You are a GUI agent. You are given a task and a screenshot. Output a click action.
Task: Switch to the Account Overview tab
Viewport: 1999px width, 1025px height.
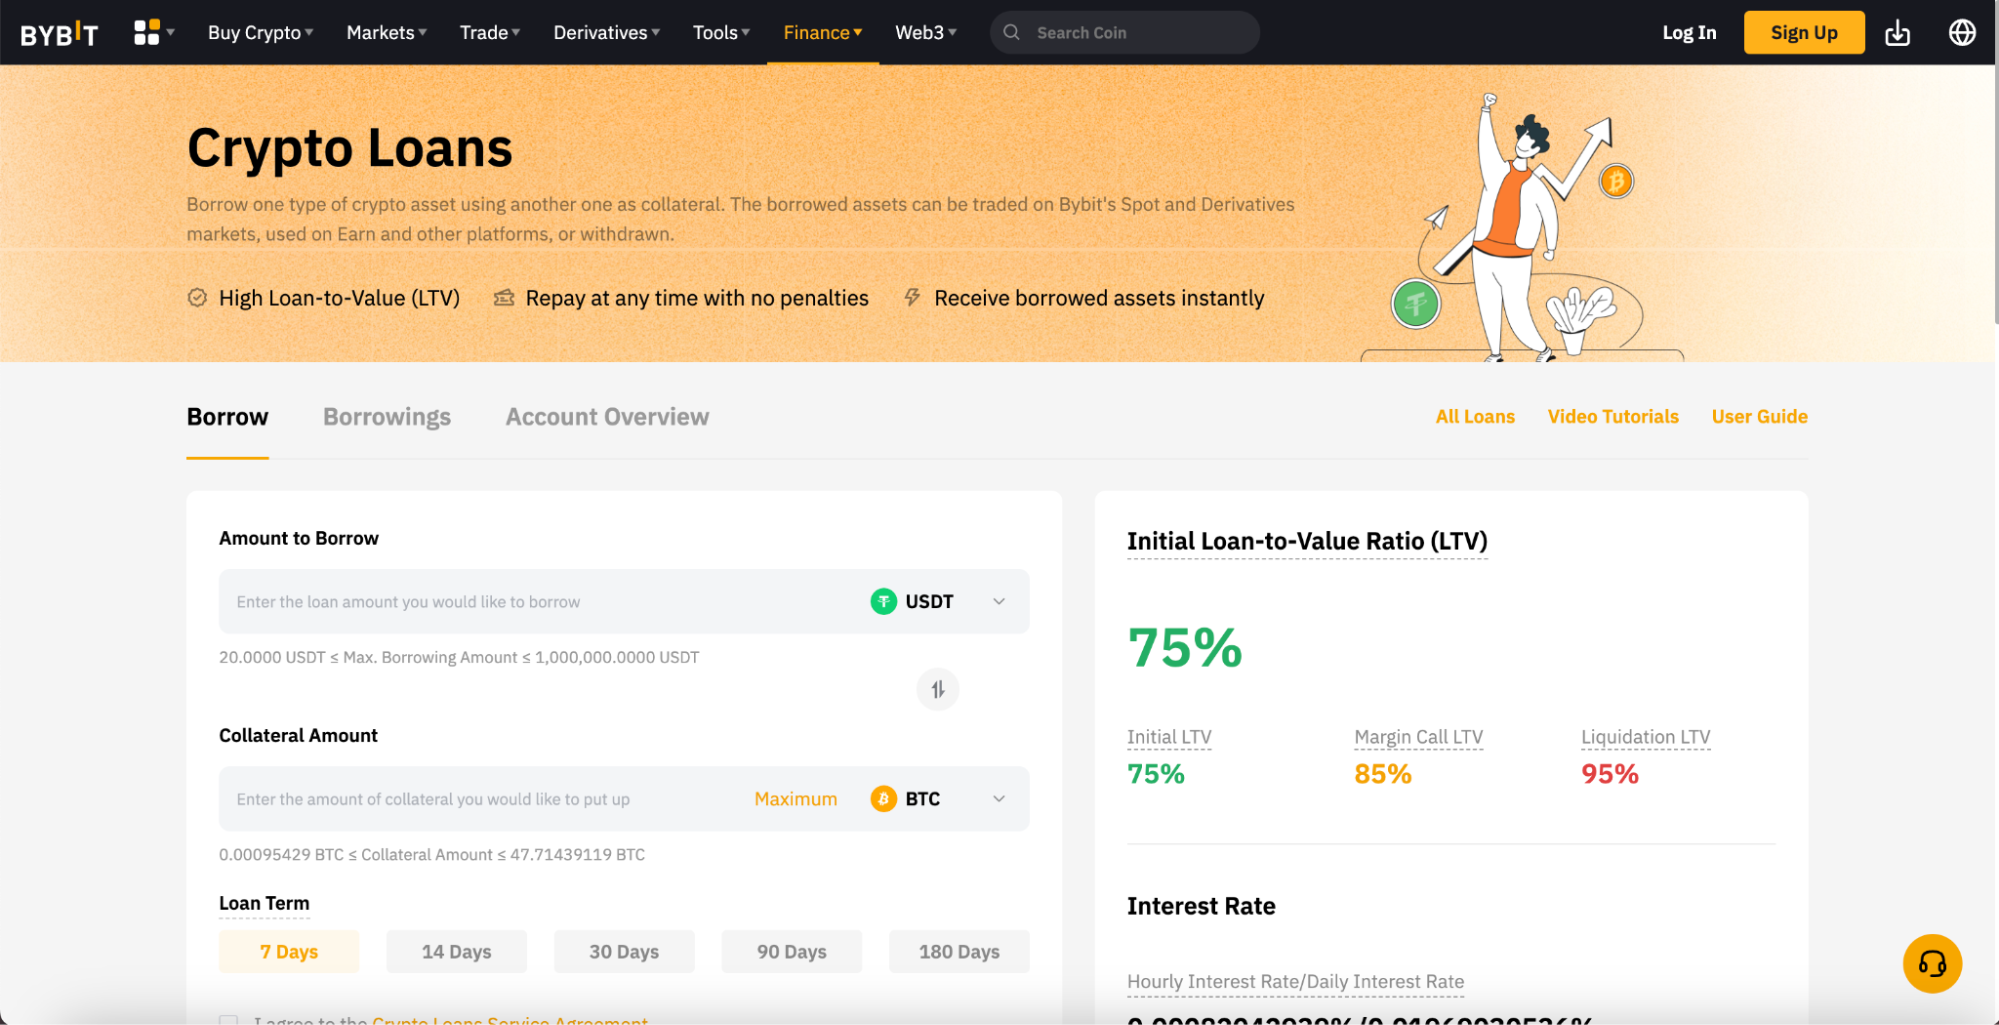point(606,416)
